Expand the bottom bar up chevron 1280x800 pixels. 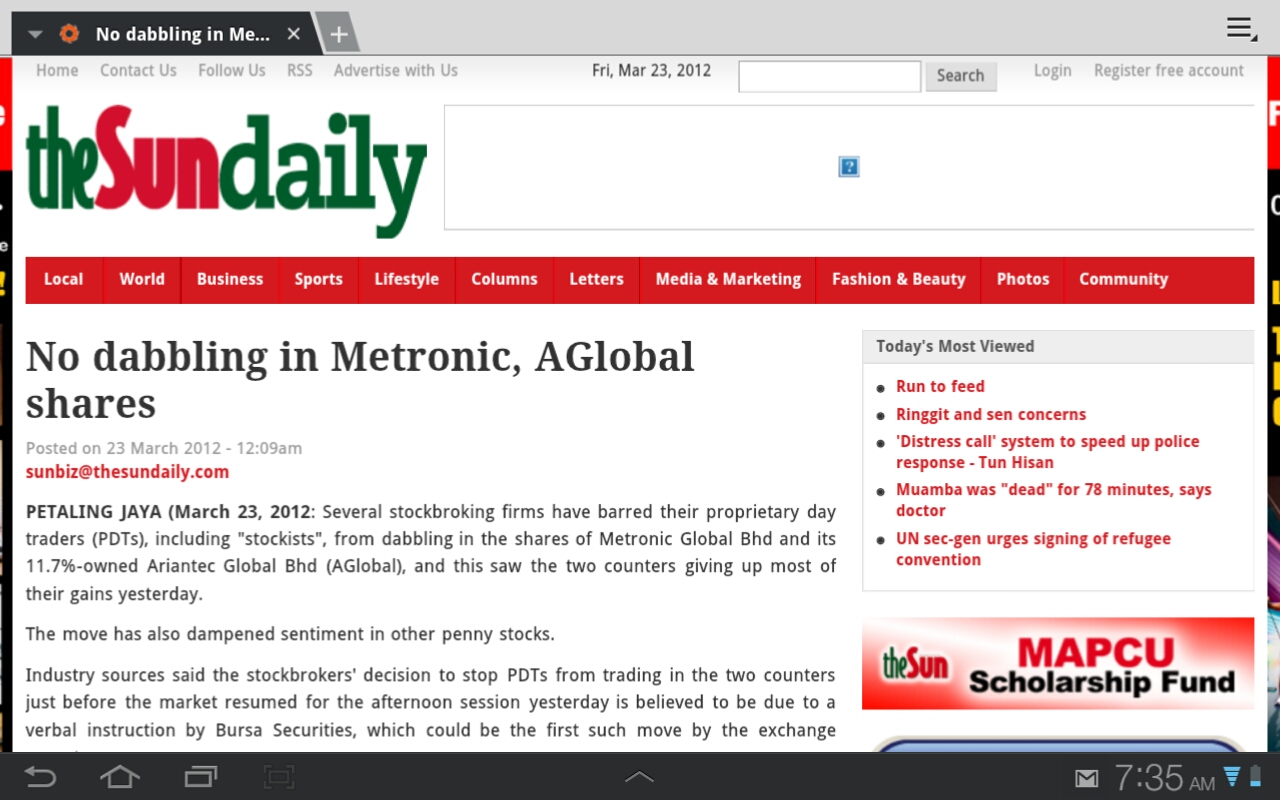(639, 777)
